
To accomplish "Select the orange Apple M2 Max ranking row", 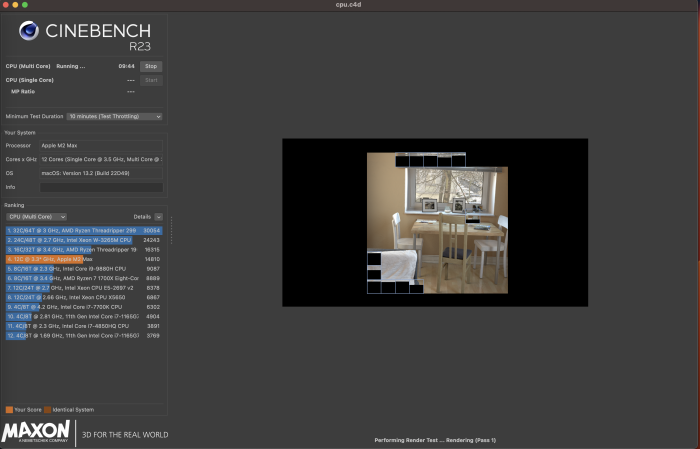I will [84, 259].
